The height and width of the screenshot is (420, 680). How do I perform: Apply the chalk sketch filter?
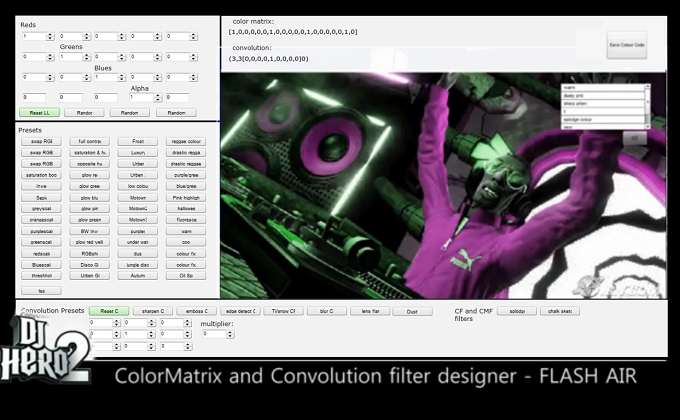pos(560,311)
